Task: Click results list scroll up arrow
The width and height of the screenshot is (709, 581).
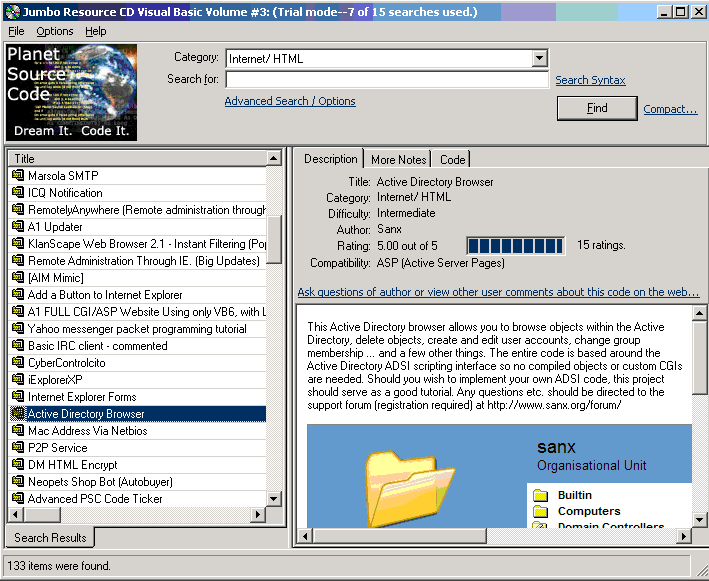Action: point(274,158)
